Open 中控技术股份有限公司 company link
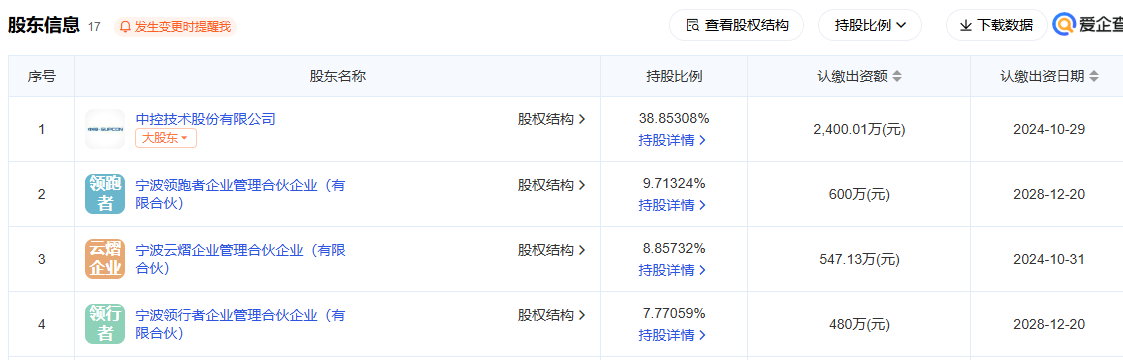The image size is (1123, 360). point(206,119)
